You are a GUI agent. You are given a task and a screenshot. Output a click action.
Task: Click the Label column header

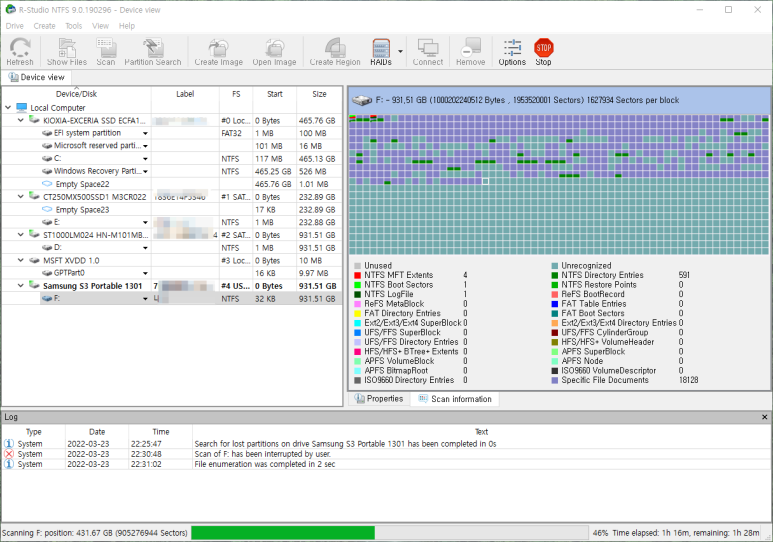[185, 94]
